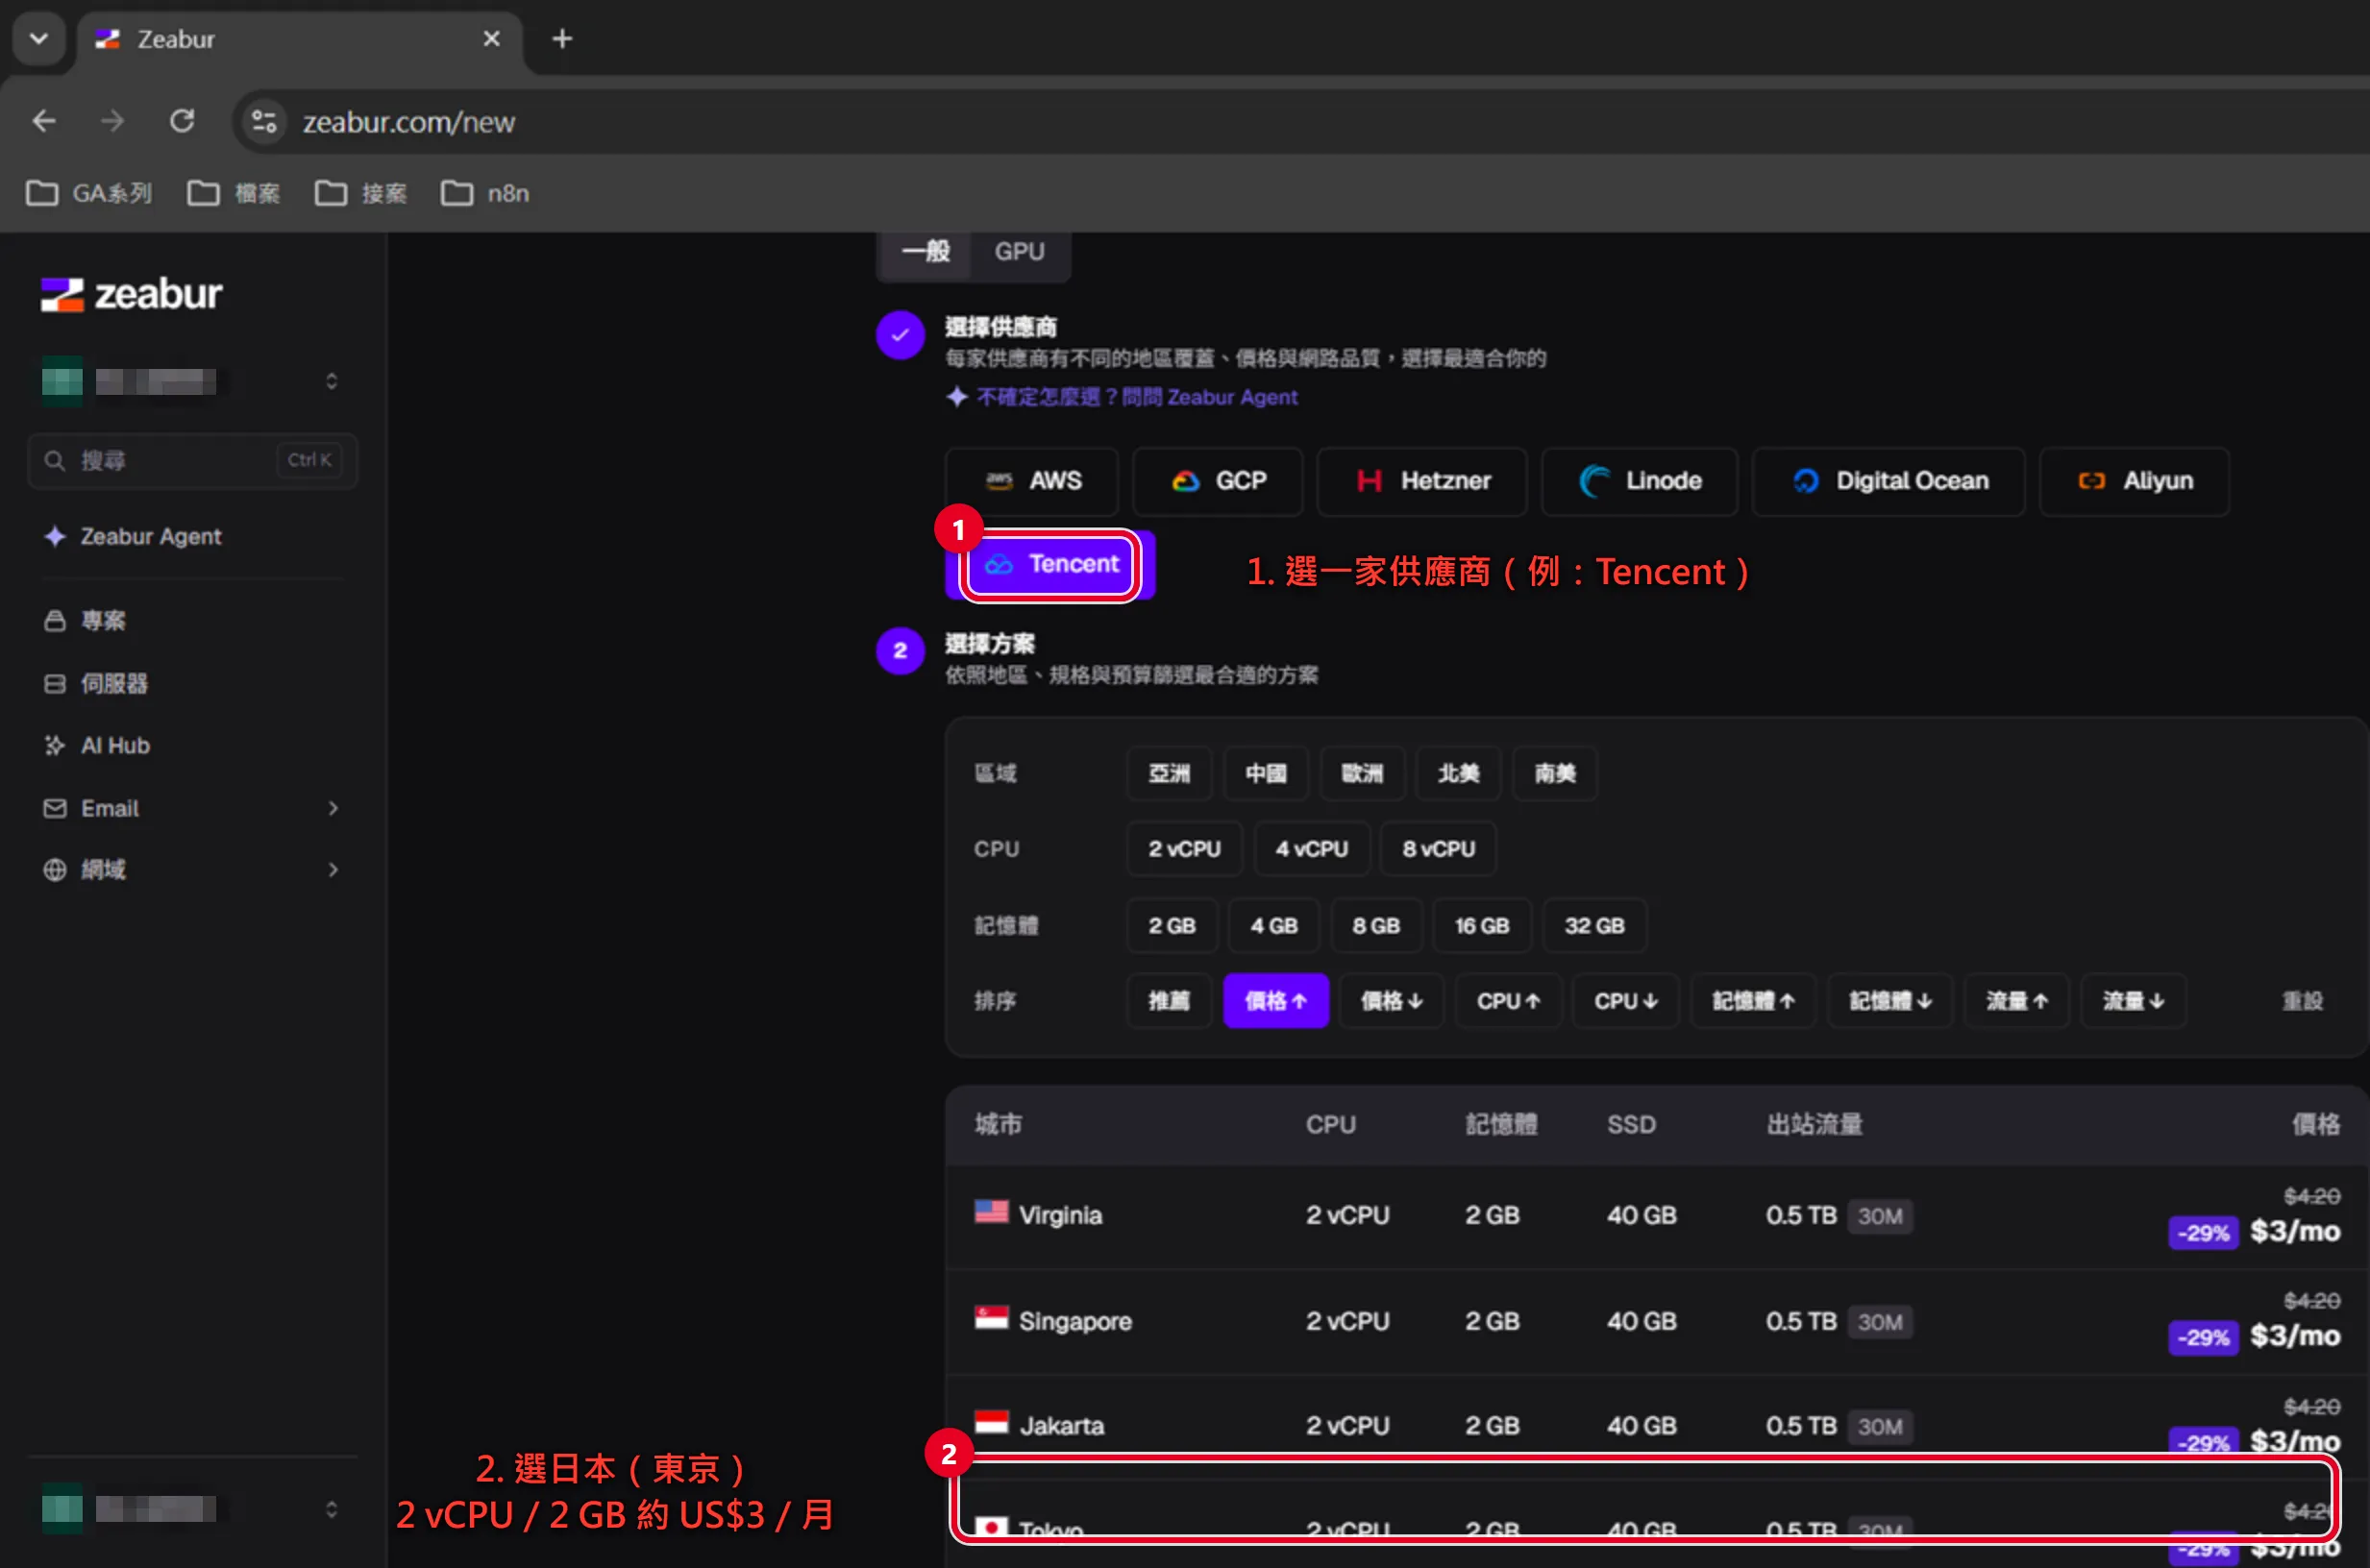Open site information icon in address bar
Screen dimensions: 2370x1568
pos(264,121)
